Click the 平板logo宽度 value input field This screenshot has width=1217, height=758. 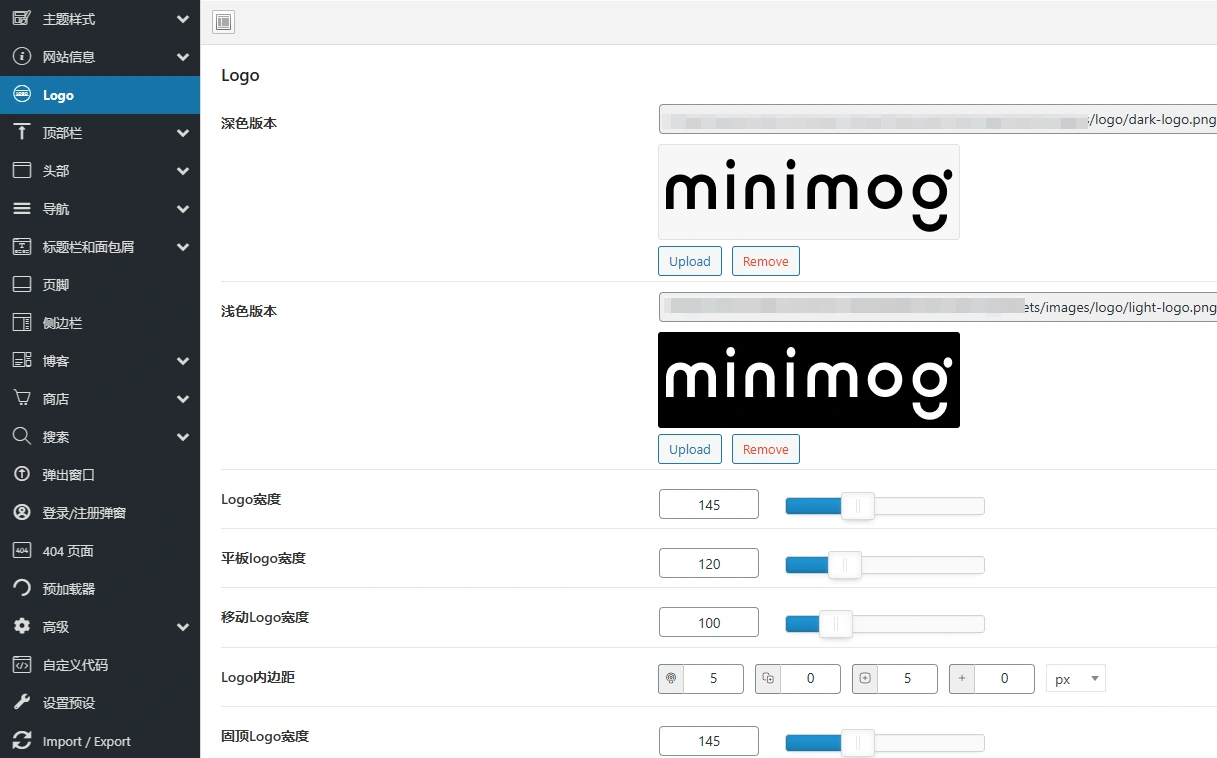[x=708, y=563]
